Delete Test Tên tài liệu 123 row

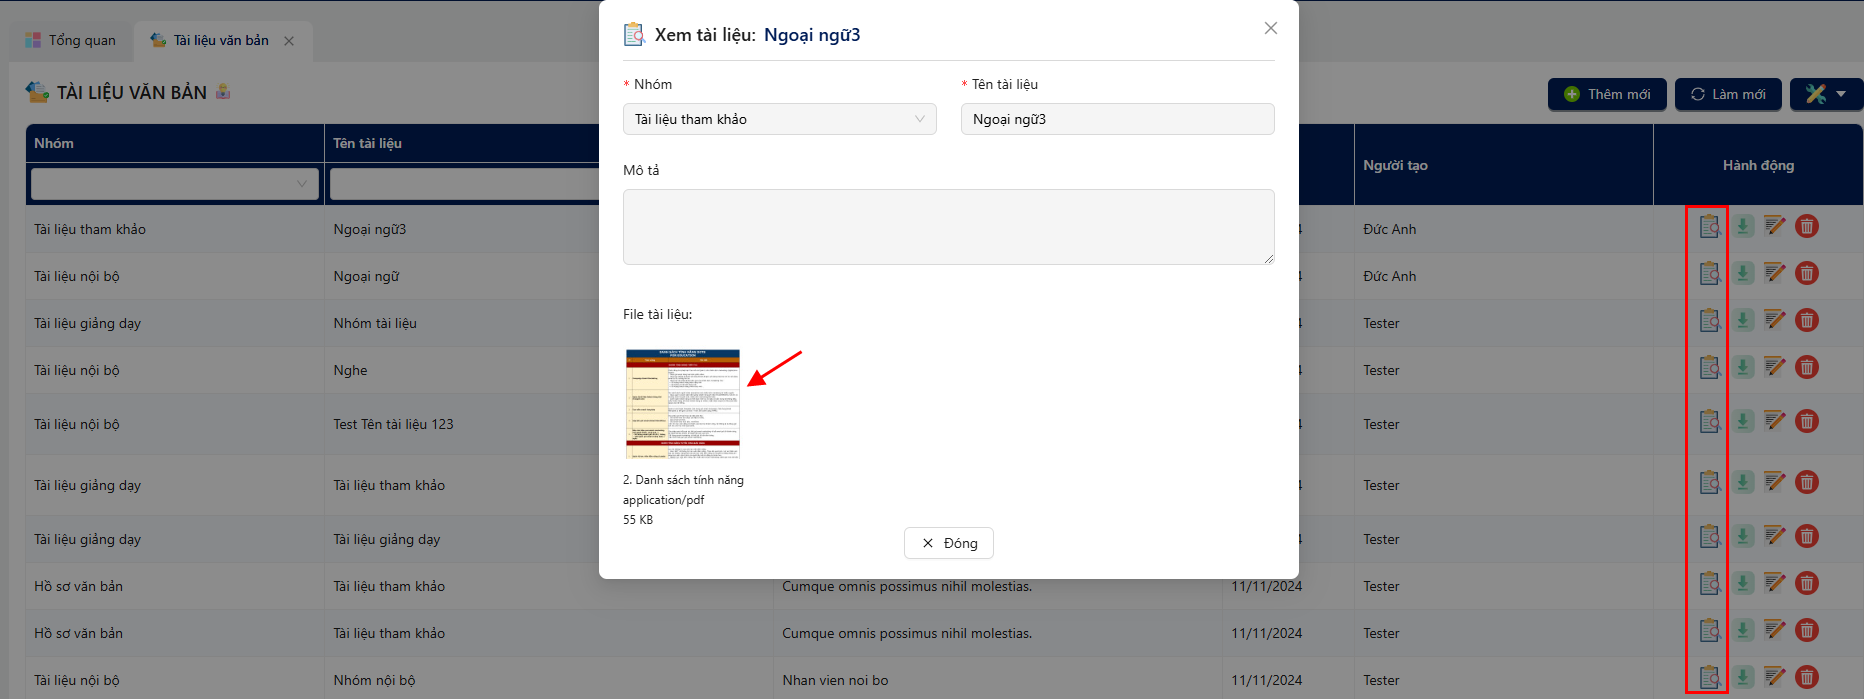[x=1807, y=421]
